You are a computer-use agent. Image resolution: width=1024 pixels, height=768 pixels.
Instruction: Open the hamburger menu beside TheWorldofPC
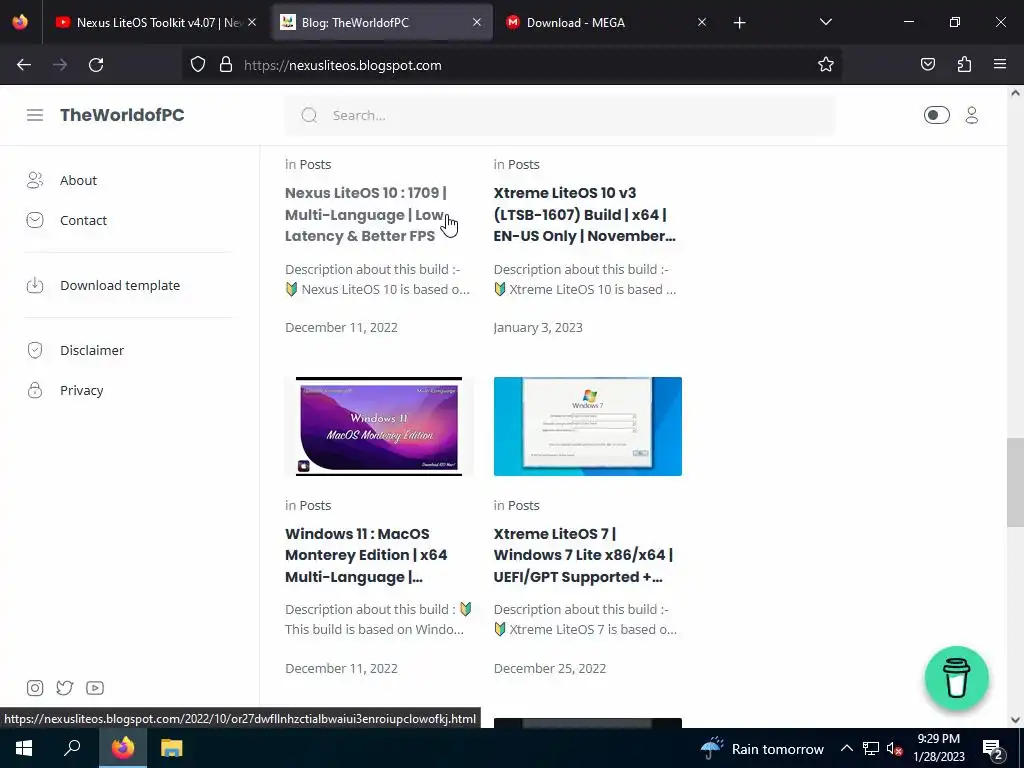[35, 115]
